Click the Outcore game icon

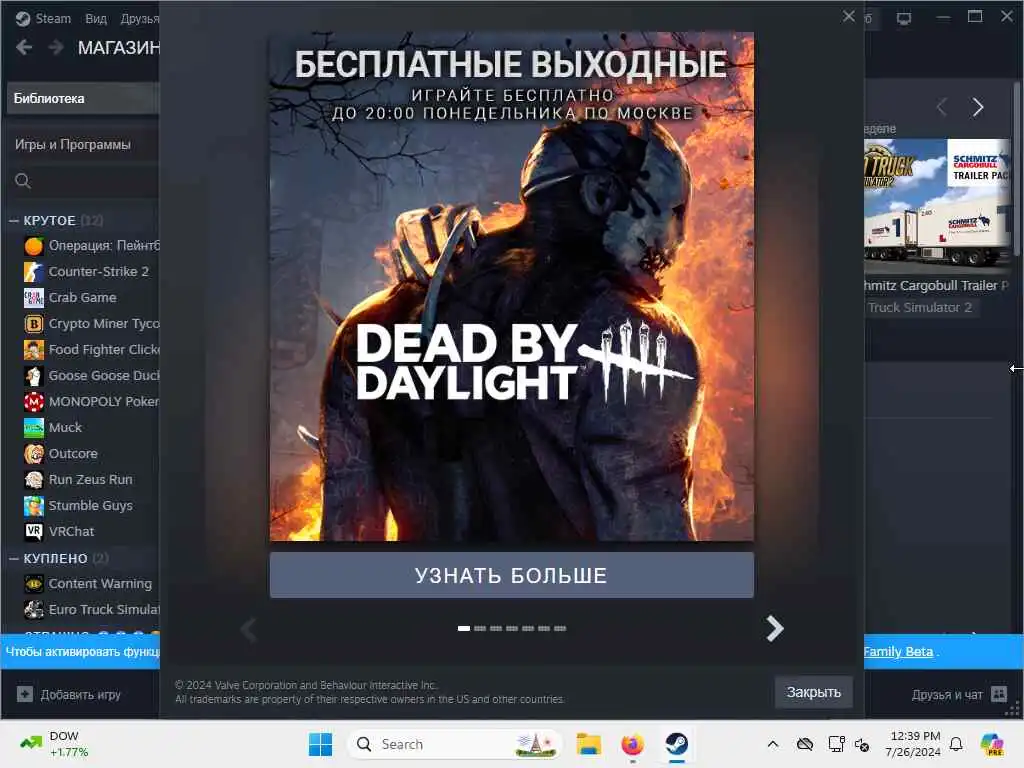(x=34, y=453)
